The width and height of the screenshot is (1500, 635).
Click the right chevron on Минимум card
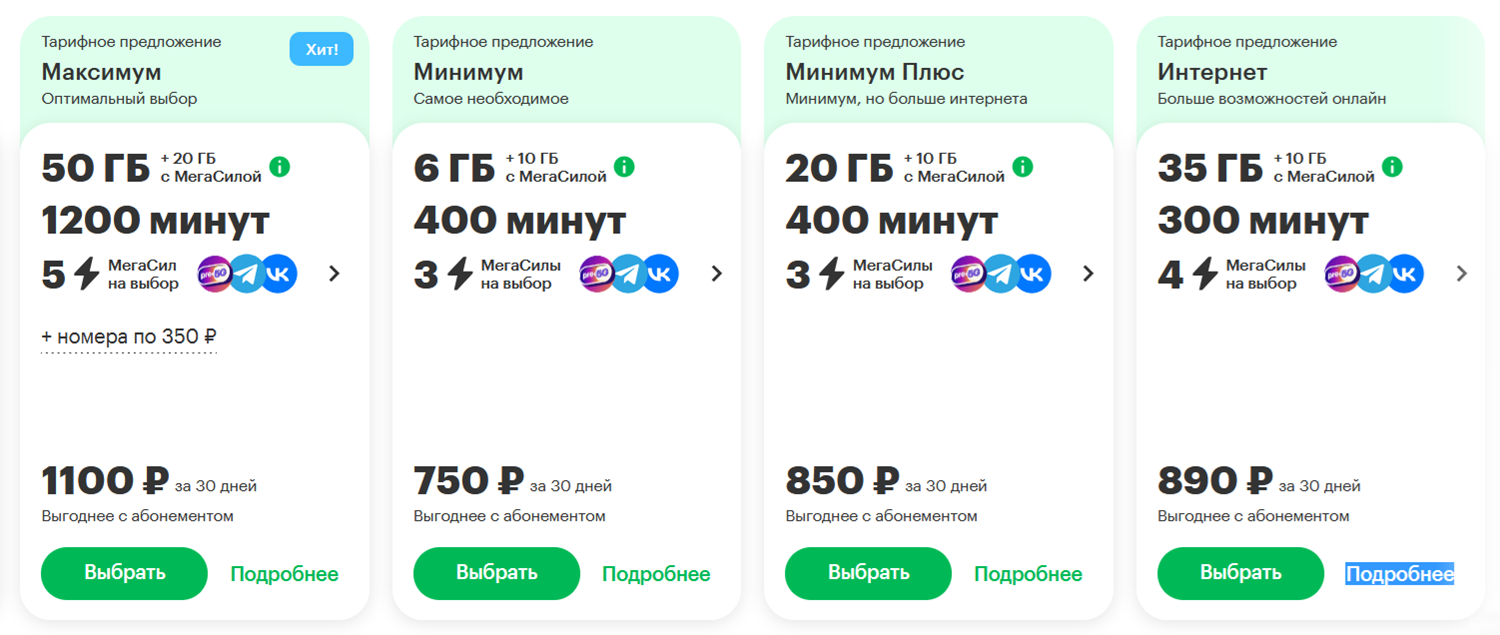[716, 272]
